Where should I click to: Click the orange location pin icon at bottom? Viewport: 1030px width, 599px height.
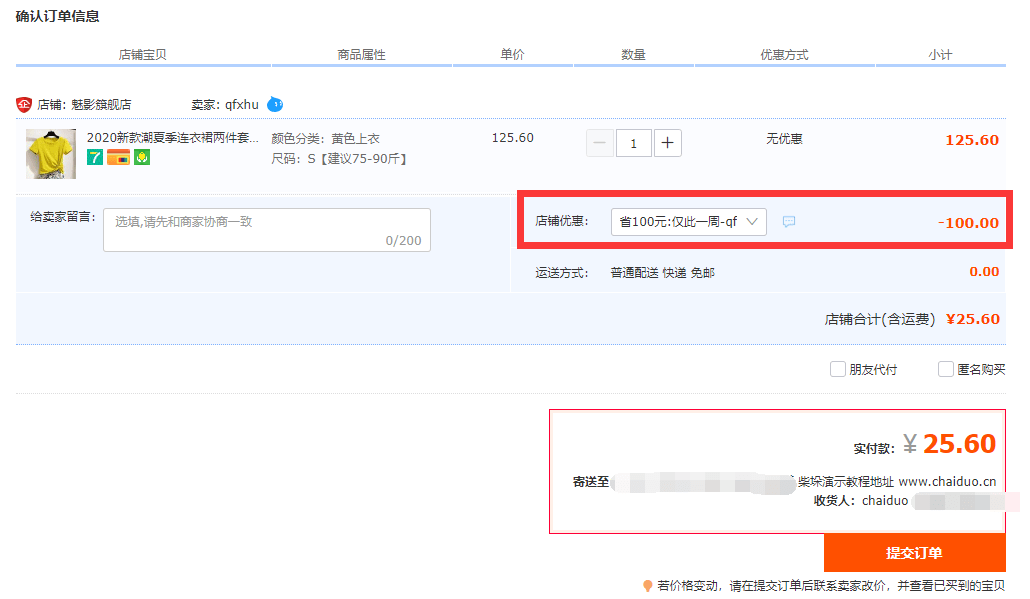coord(648,586)
